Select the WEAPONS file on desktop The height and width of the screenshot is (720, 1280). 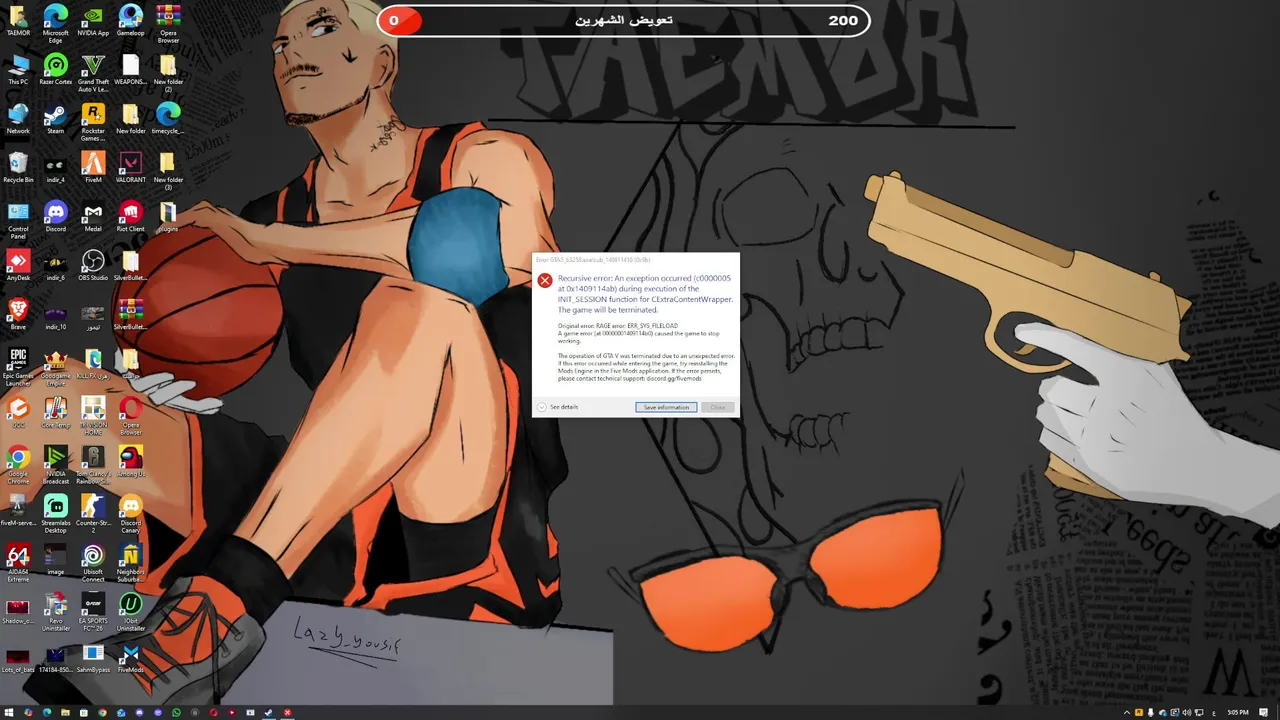pos(131,69)
